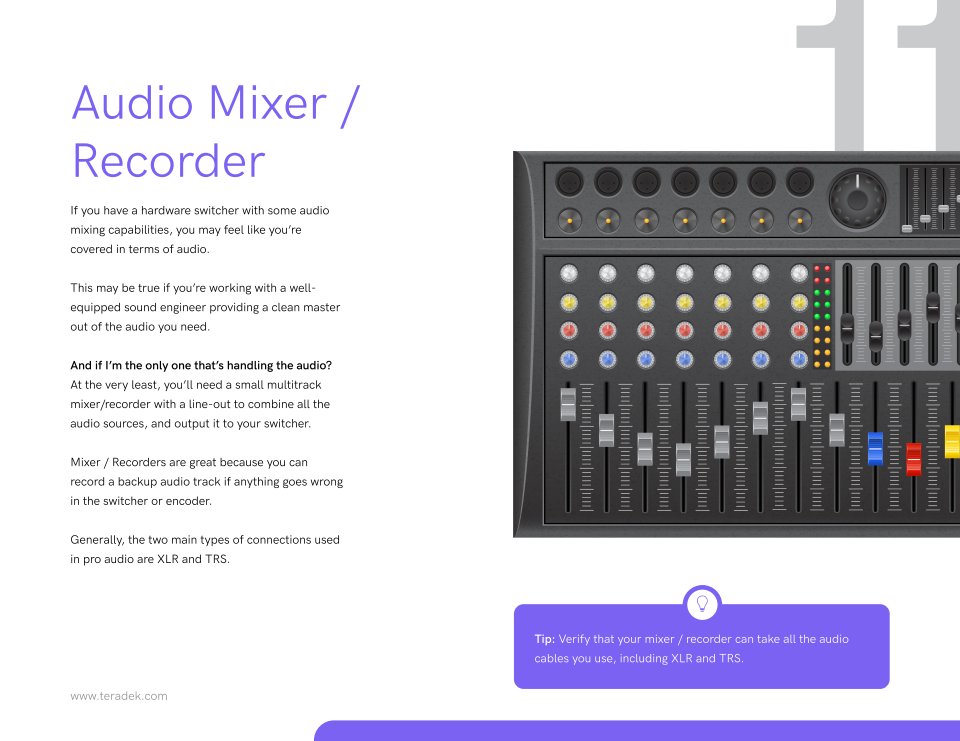Click the LED level meter column
The height and width of the screenshot is (741, 960).
822,317
